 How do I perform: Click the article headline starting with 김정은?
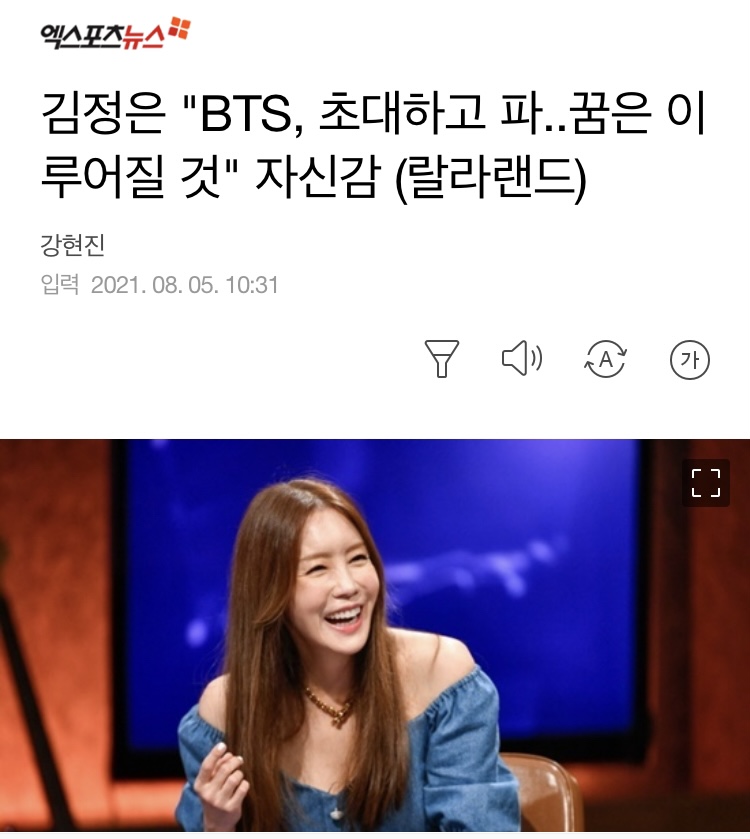(373, 146)
